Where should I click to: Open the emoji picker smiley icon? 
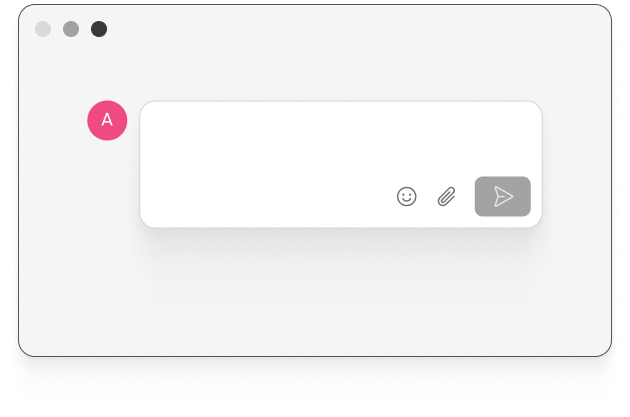406,196
